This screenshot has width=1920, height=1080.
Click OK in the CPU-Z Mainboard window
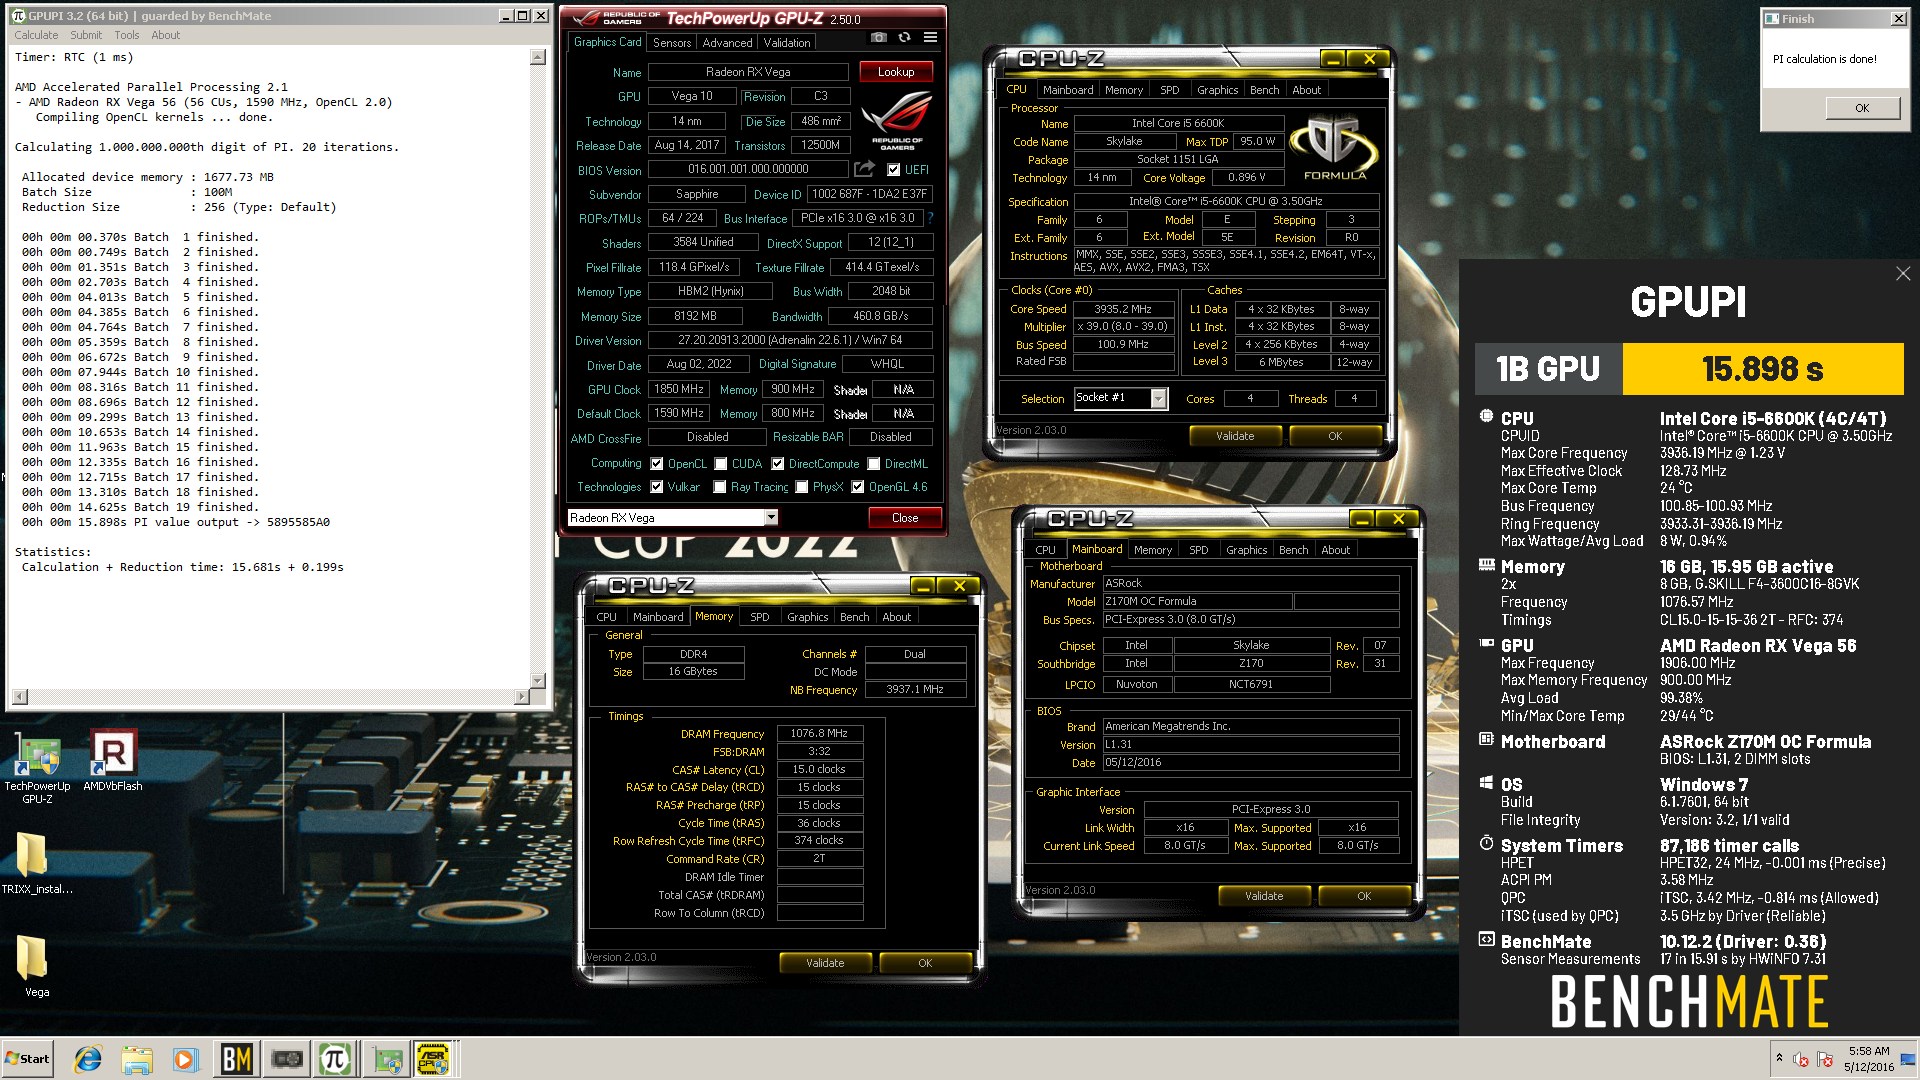coord(1364,896)
